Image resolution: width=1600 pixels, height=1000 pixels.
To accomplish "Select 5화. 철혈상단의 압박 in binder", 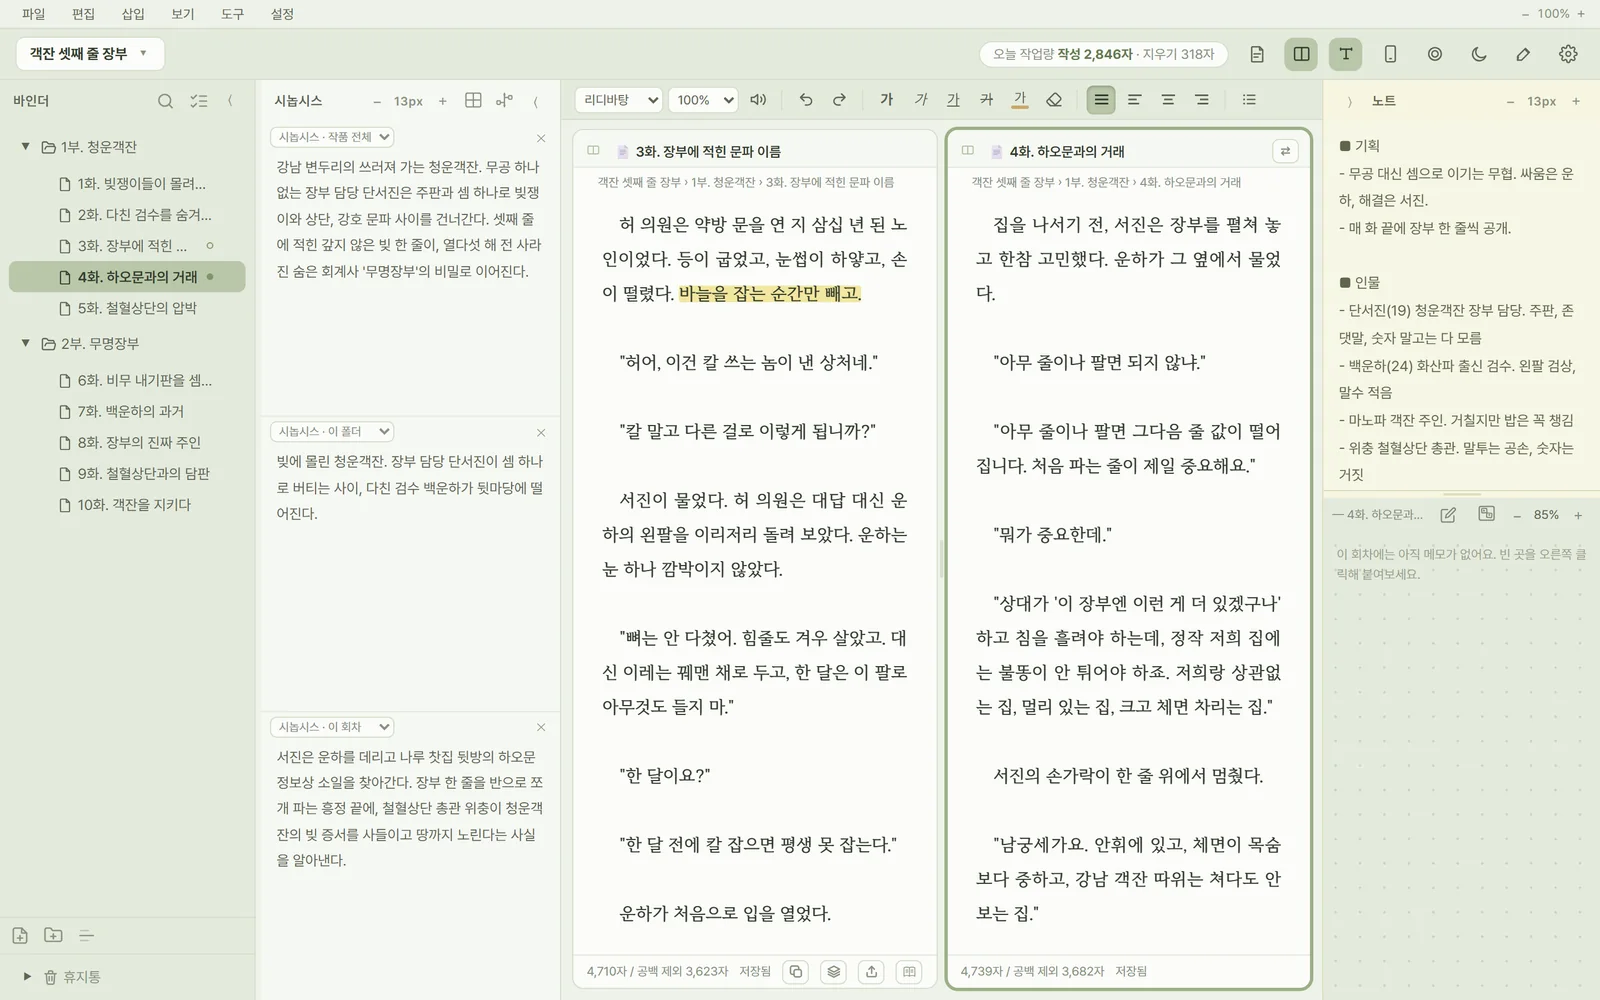I will pyautogui.click(x=127, y=308).
